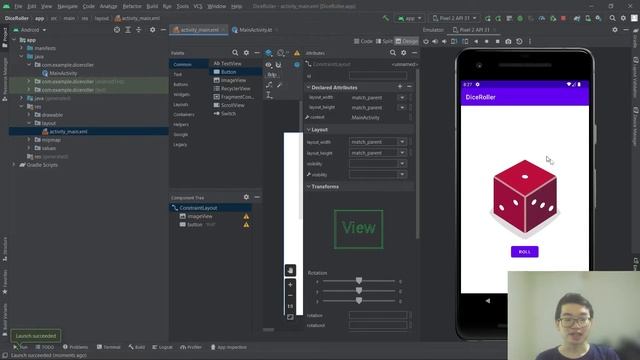Viewport: 640px width, 360px height.
Task: Click the zoom to fit screen icon
Action: (290, 317)
